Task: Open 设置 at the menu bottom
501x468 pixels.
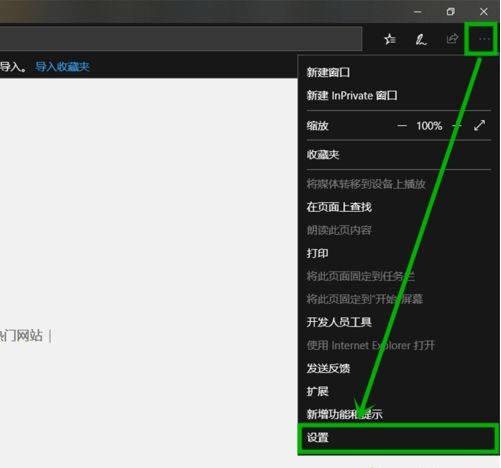Action: click(398, 438)
